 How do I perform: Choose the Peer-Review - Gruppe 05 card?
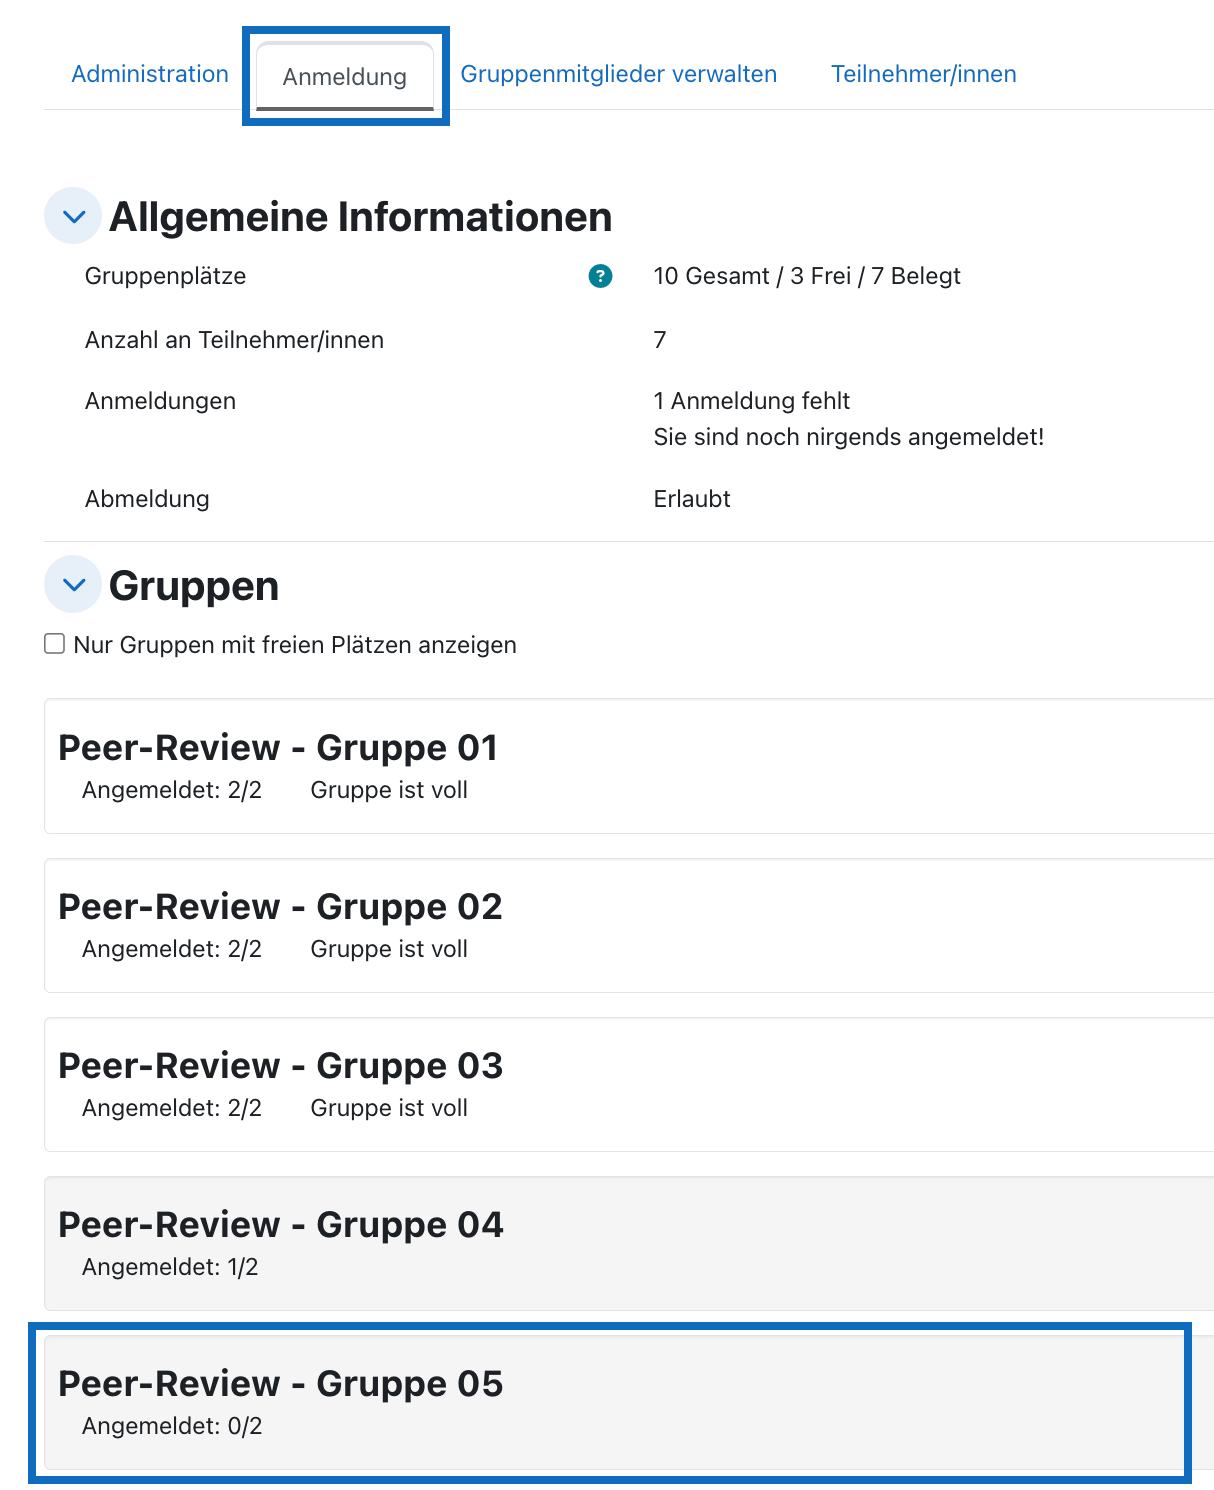(x=613, y=1402)
